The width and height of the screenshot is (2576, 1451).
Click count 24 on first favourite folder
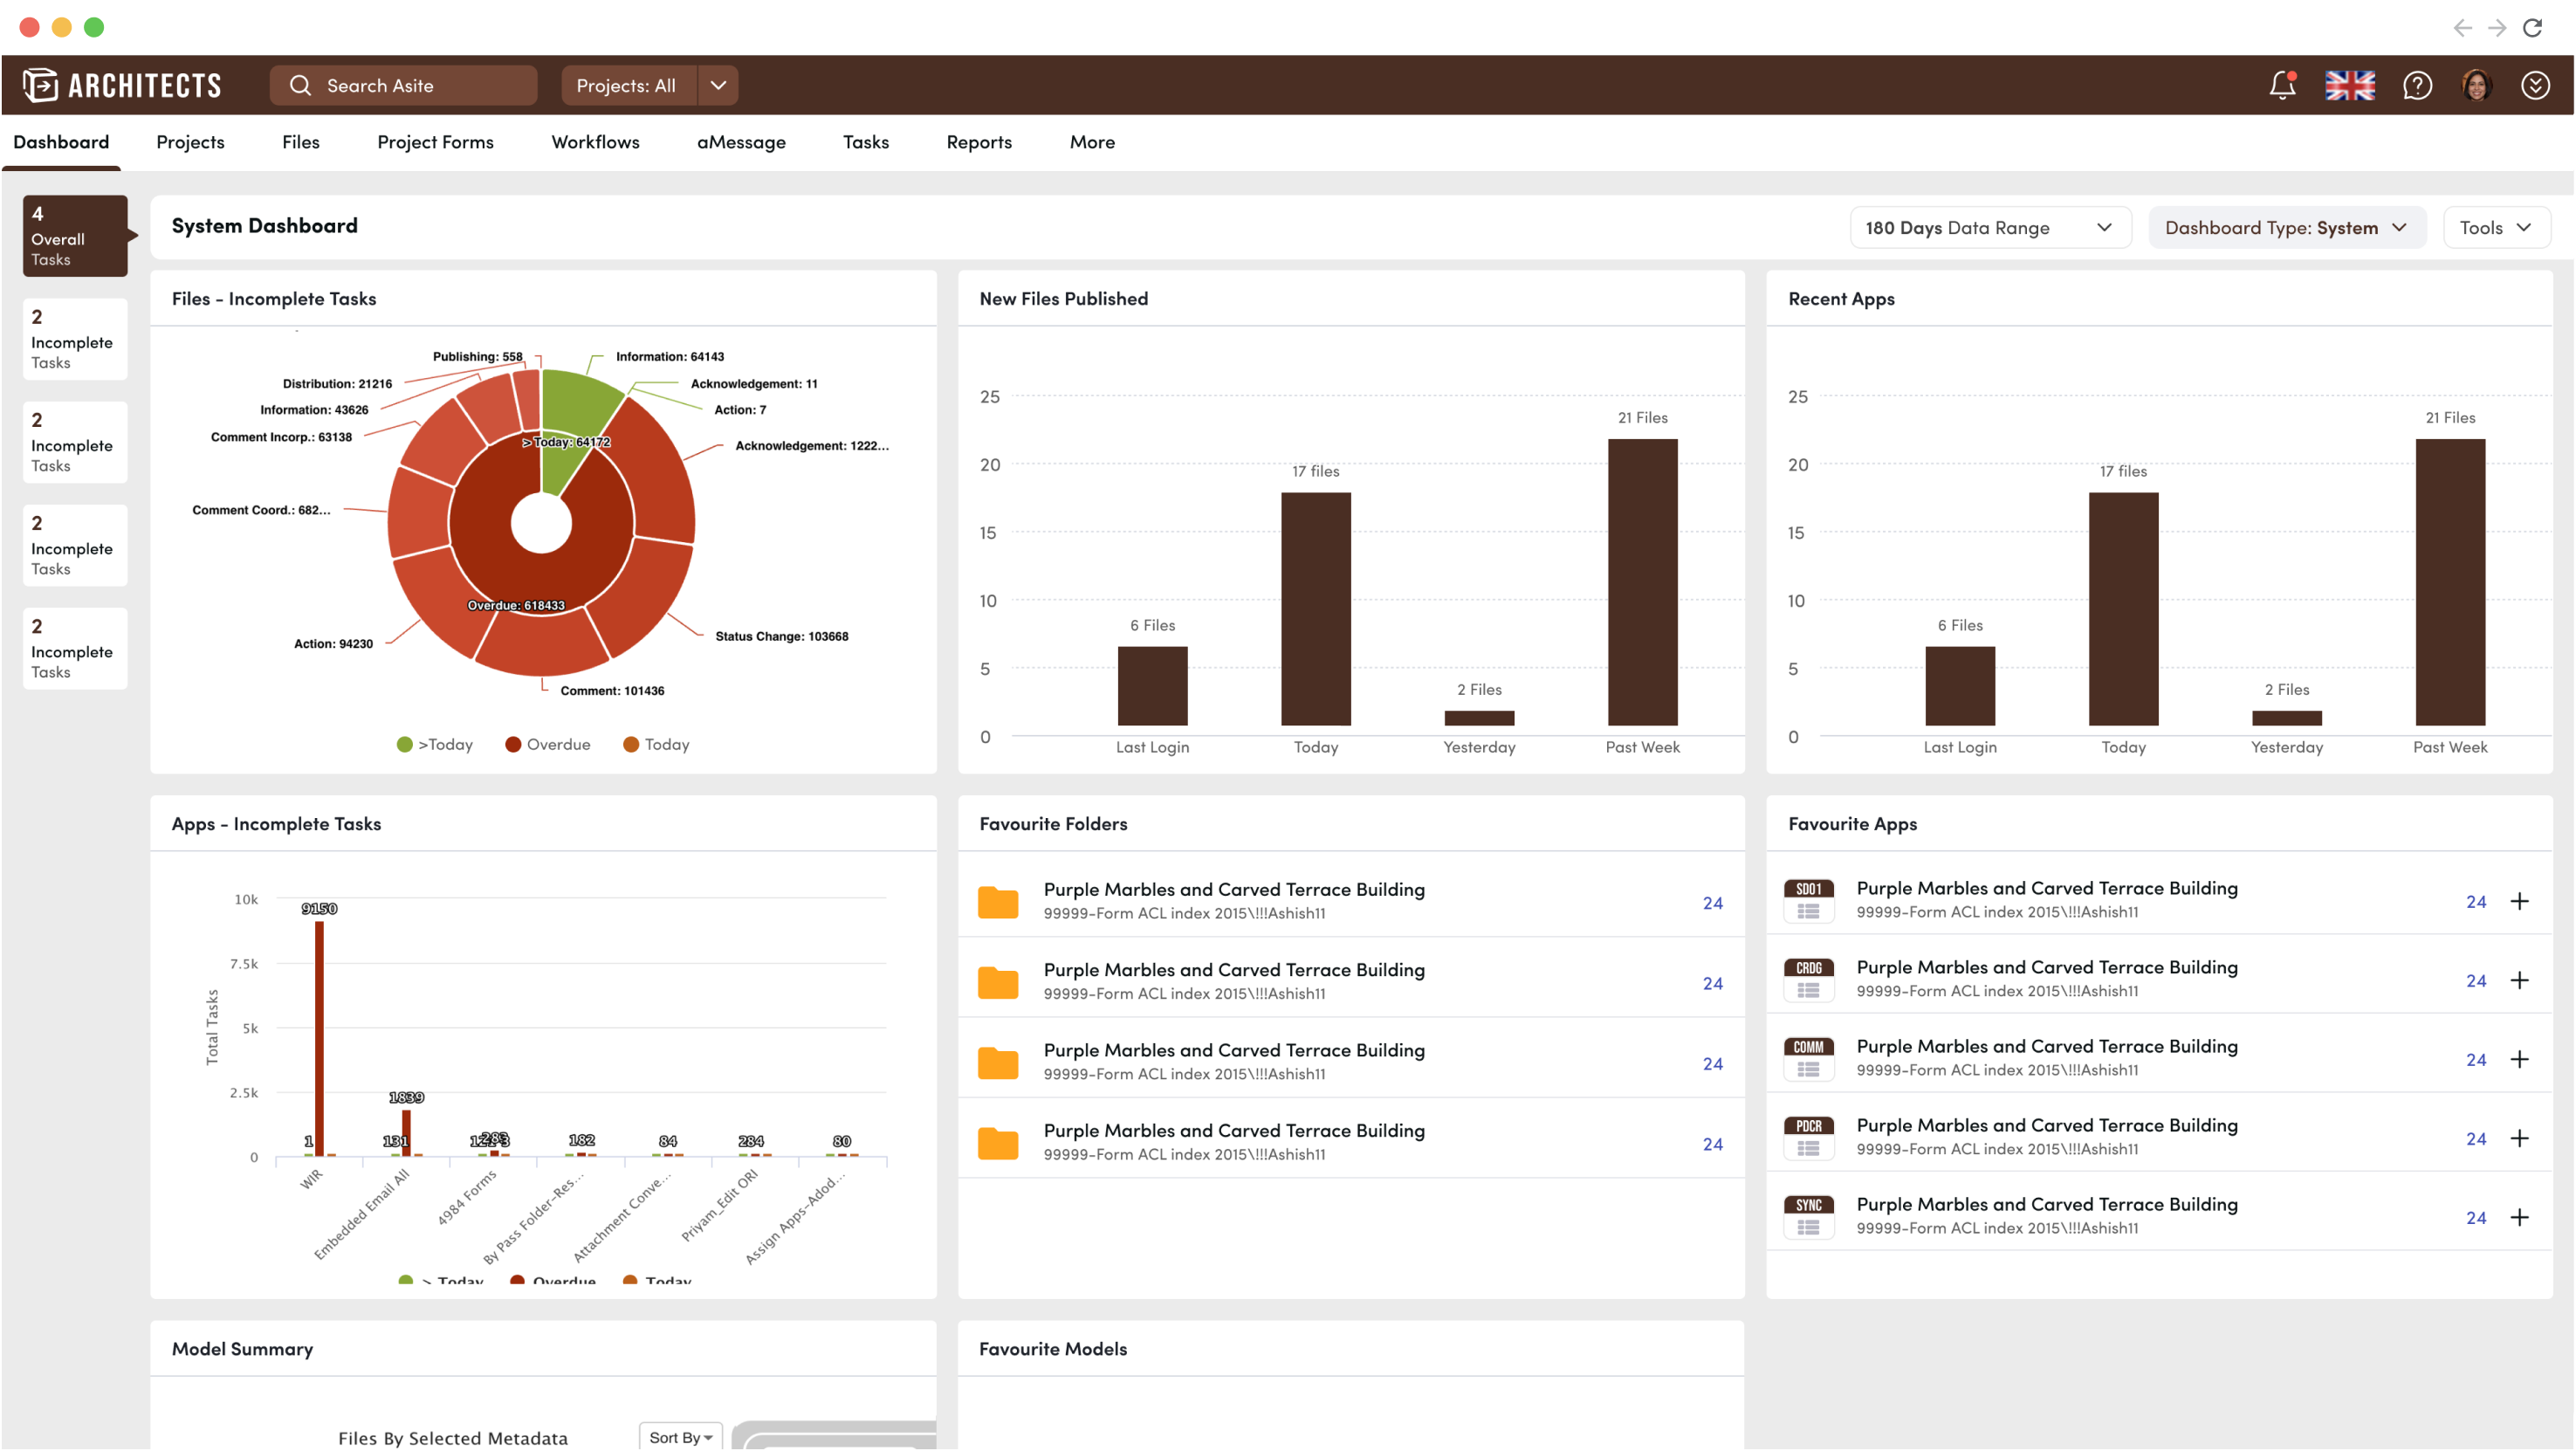point(1712,903)
